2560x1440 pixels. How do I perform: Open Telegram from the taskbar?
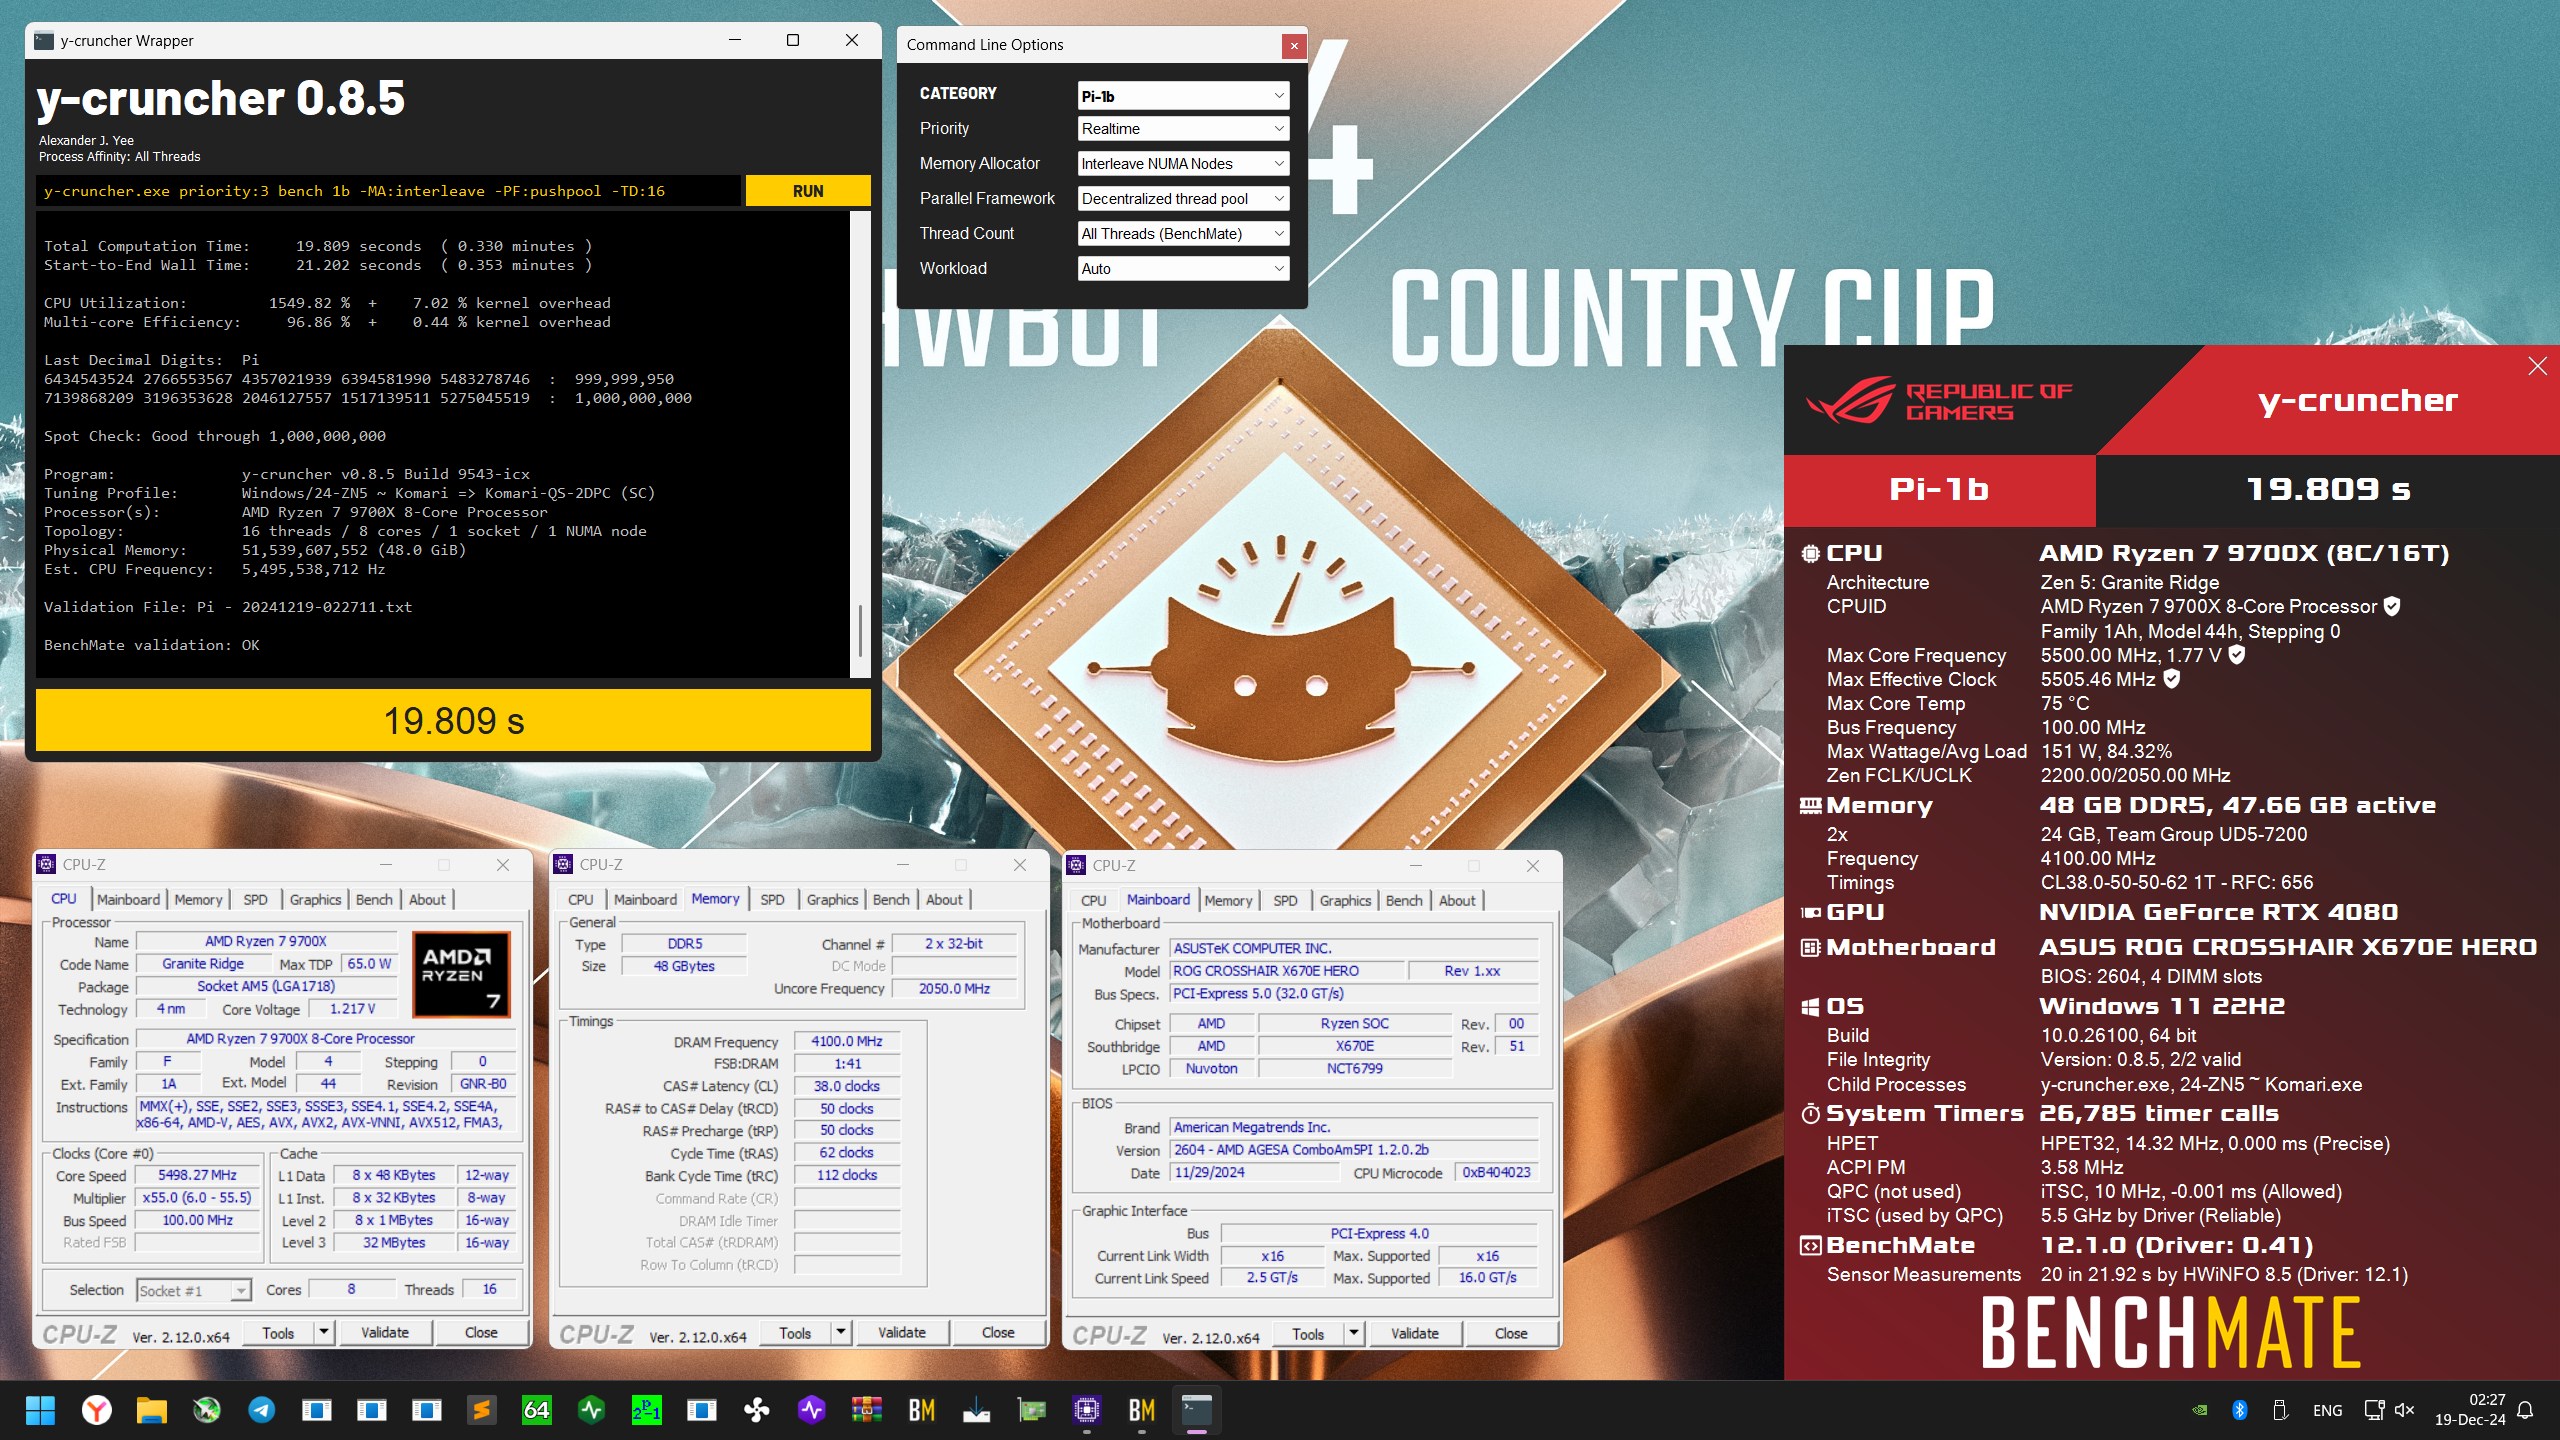[x=261, y=1410]
